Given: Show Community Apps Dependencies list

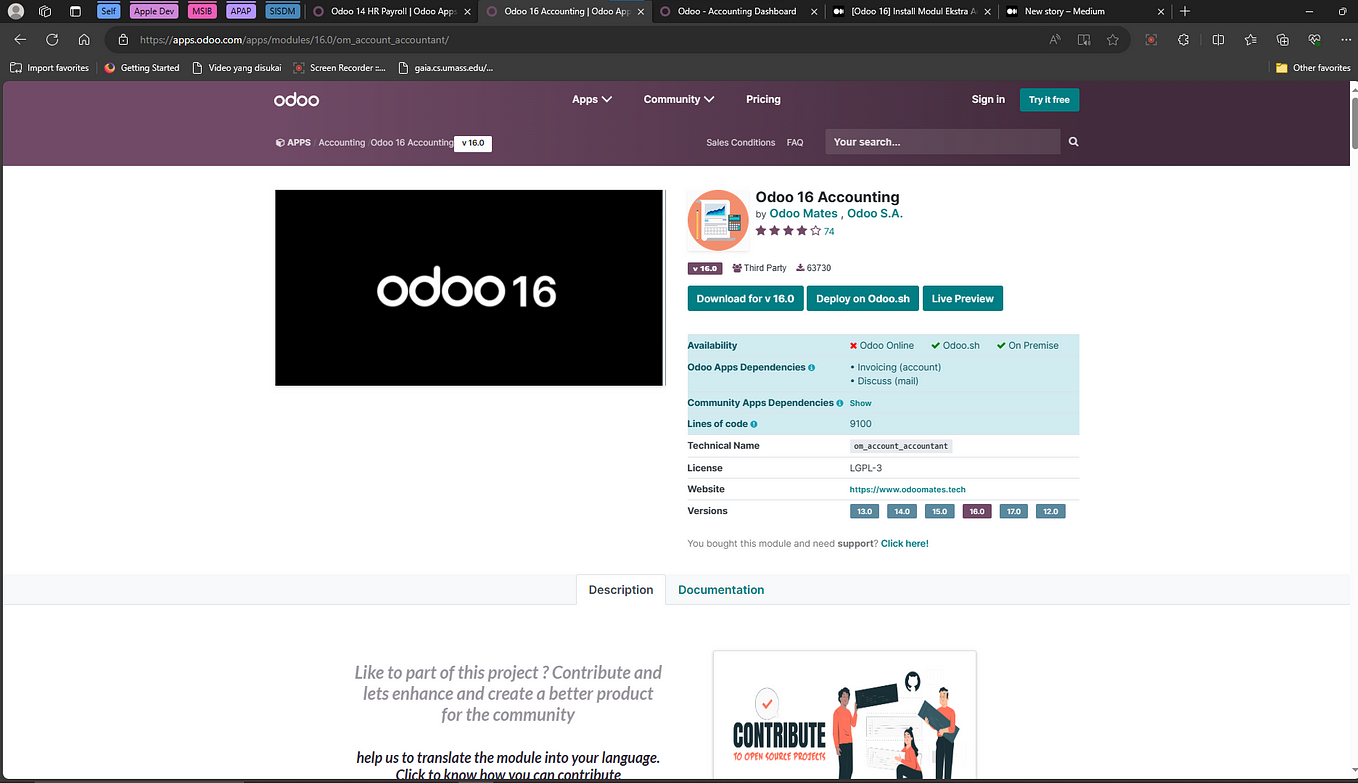Looking at the screenshot, I should [861, 403].
